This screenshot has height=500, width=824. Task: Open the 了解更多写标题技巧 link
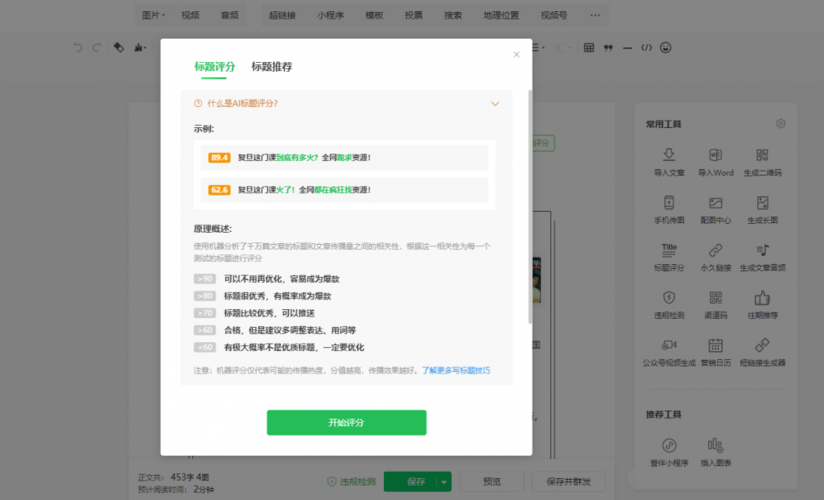[456, 370]
